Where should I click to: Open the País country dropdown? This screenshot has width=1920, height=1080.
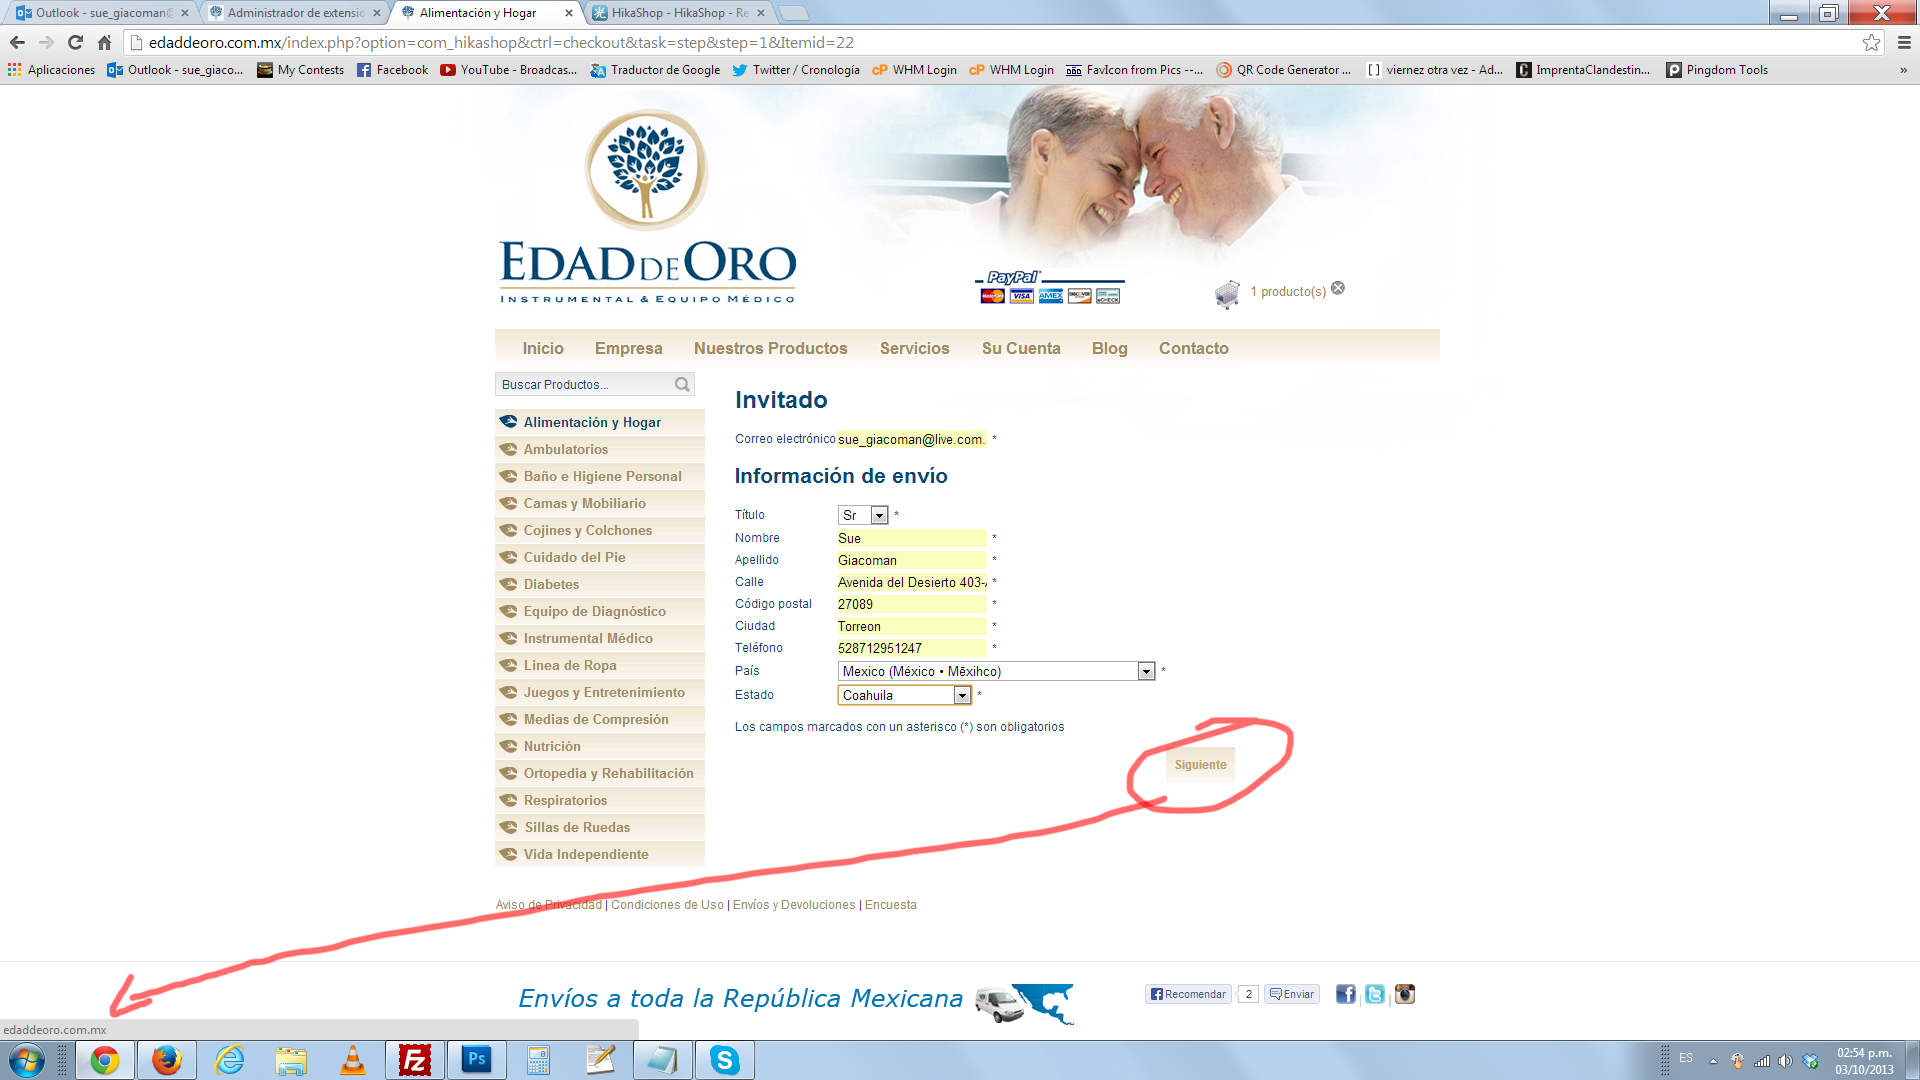1146,671
